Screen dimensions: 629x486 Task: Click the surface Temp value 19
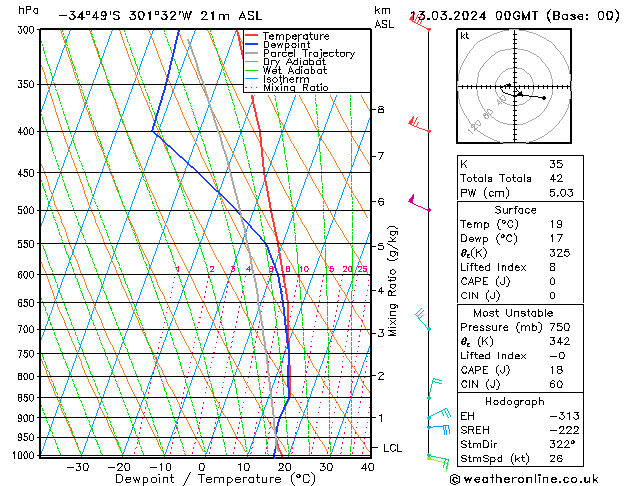point(556,224)
